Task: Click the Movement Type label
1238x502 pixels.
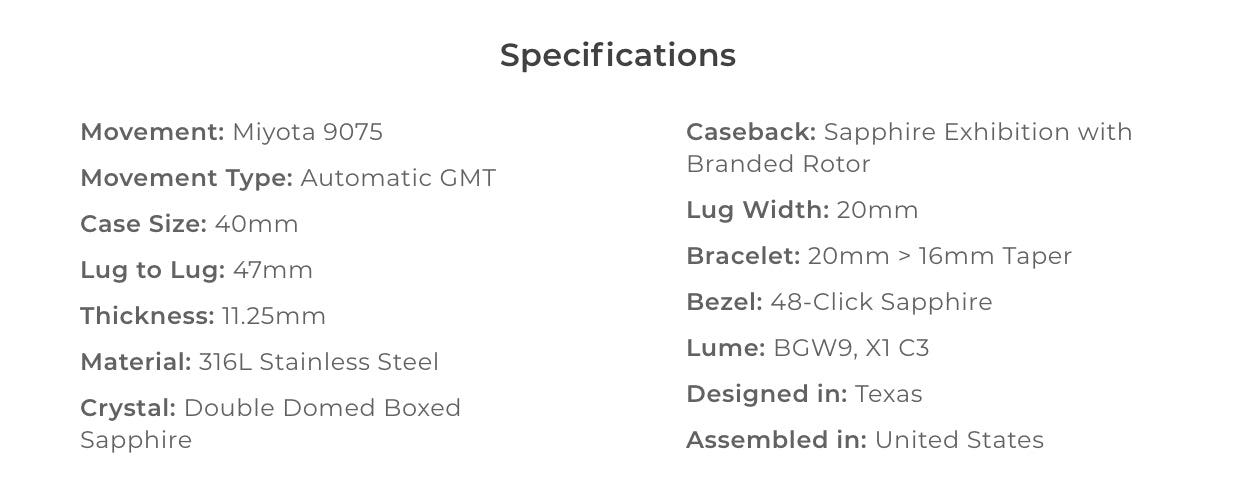Action: 186,179
